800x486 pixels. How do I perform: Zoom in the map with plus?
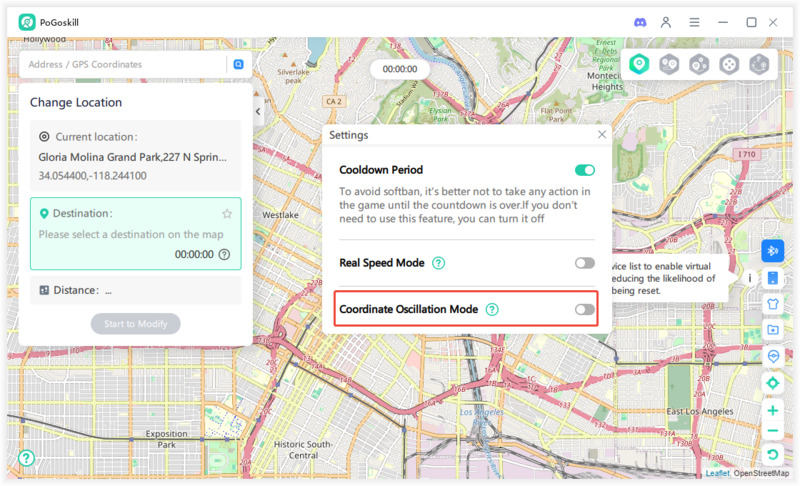point(772,410)
